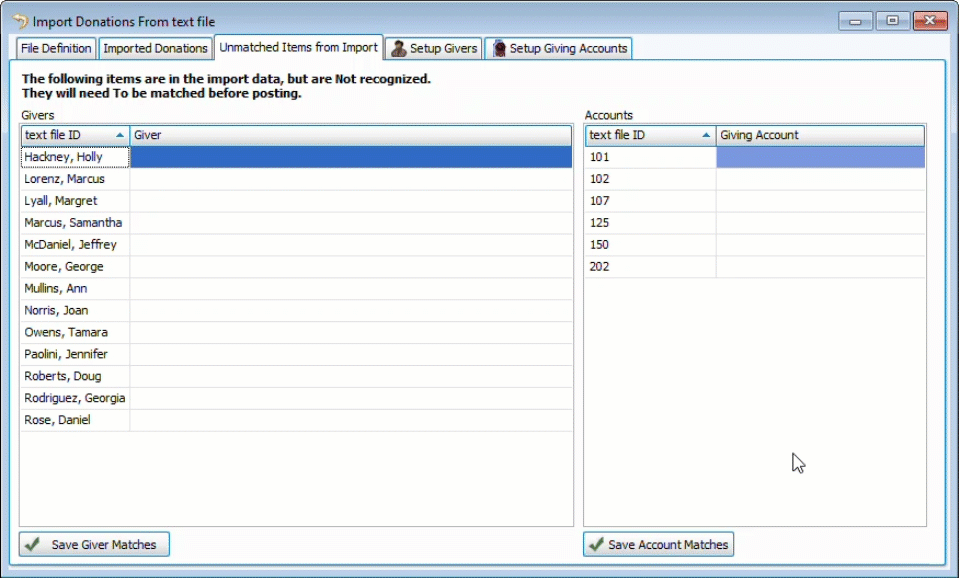Click the Giving Account column header
Viewport: 960px width, 578px height.
(820, 135)
